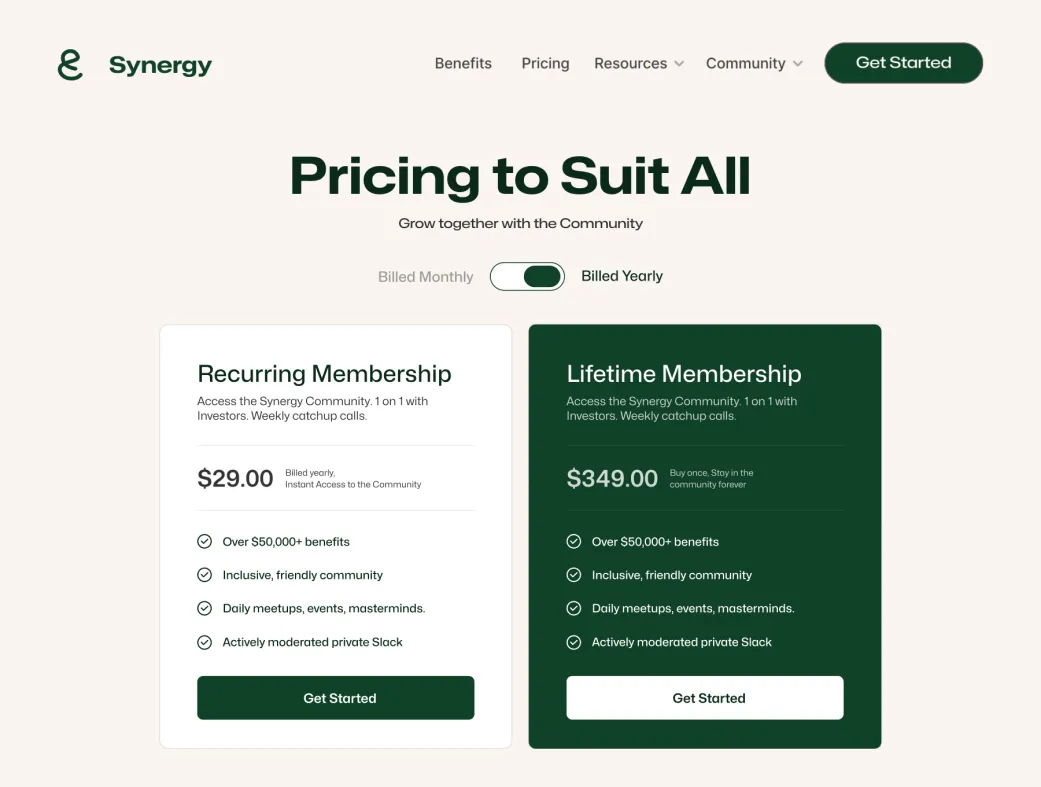Select the Billed Monthly option label
Screen dimensions: 1041x787
[426, 277]
